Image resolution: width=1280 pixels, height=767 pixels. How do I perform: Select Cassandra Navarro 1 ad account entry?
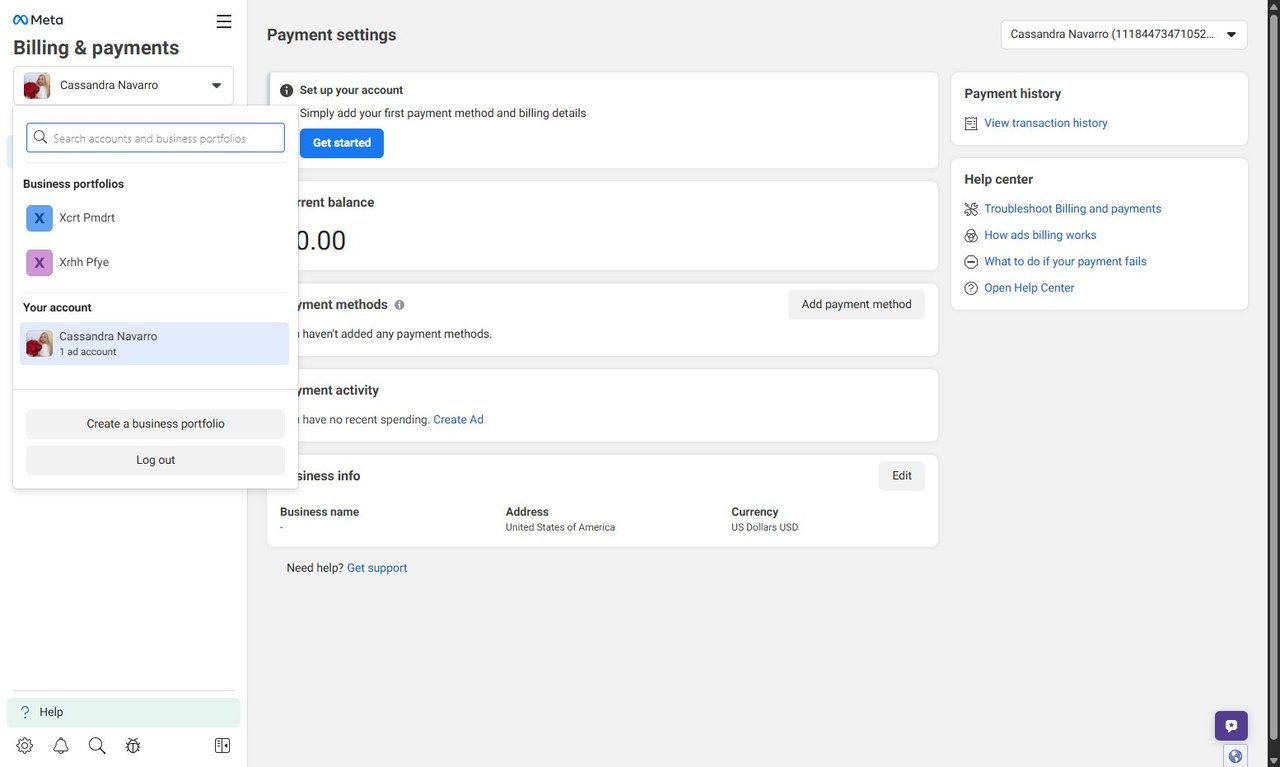pyautogui.click(x=154, y=344)
